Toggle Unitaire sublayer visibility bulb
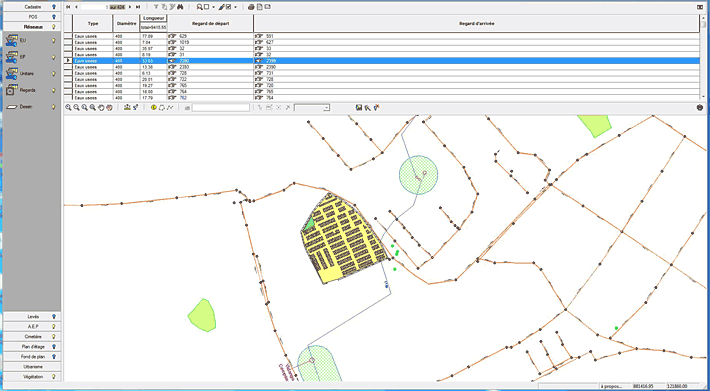This screenshot has height=391, width=710. (53, 73)
